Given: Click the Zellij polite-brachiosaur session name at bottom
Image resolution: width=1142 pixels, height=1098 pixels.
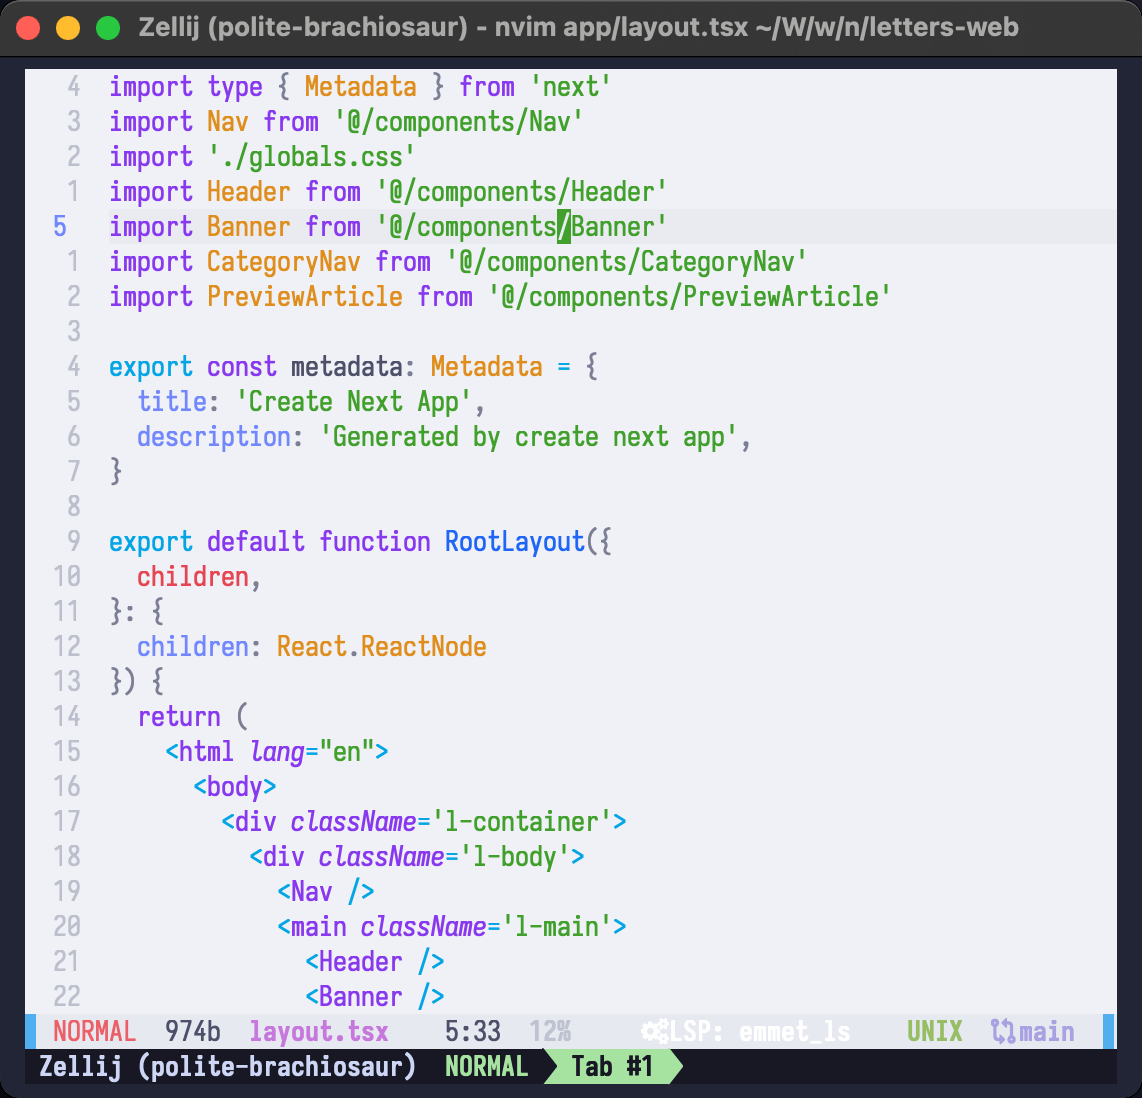Looking at the screenshot, I should pyautogui.click(x=227, y=1067).
